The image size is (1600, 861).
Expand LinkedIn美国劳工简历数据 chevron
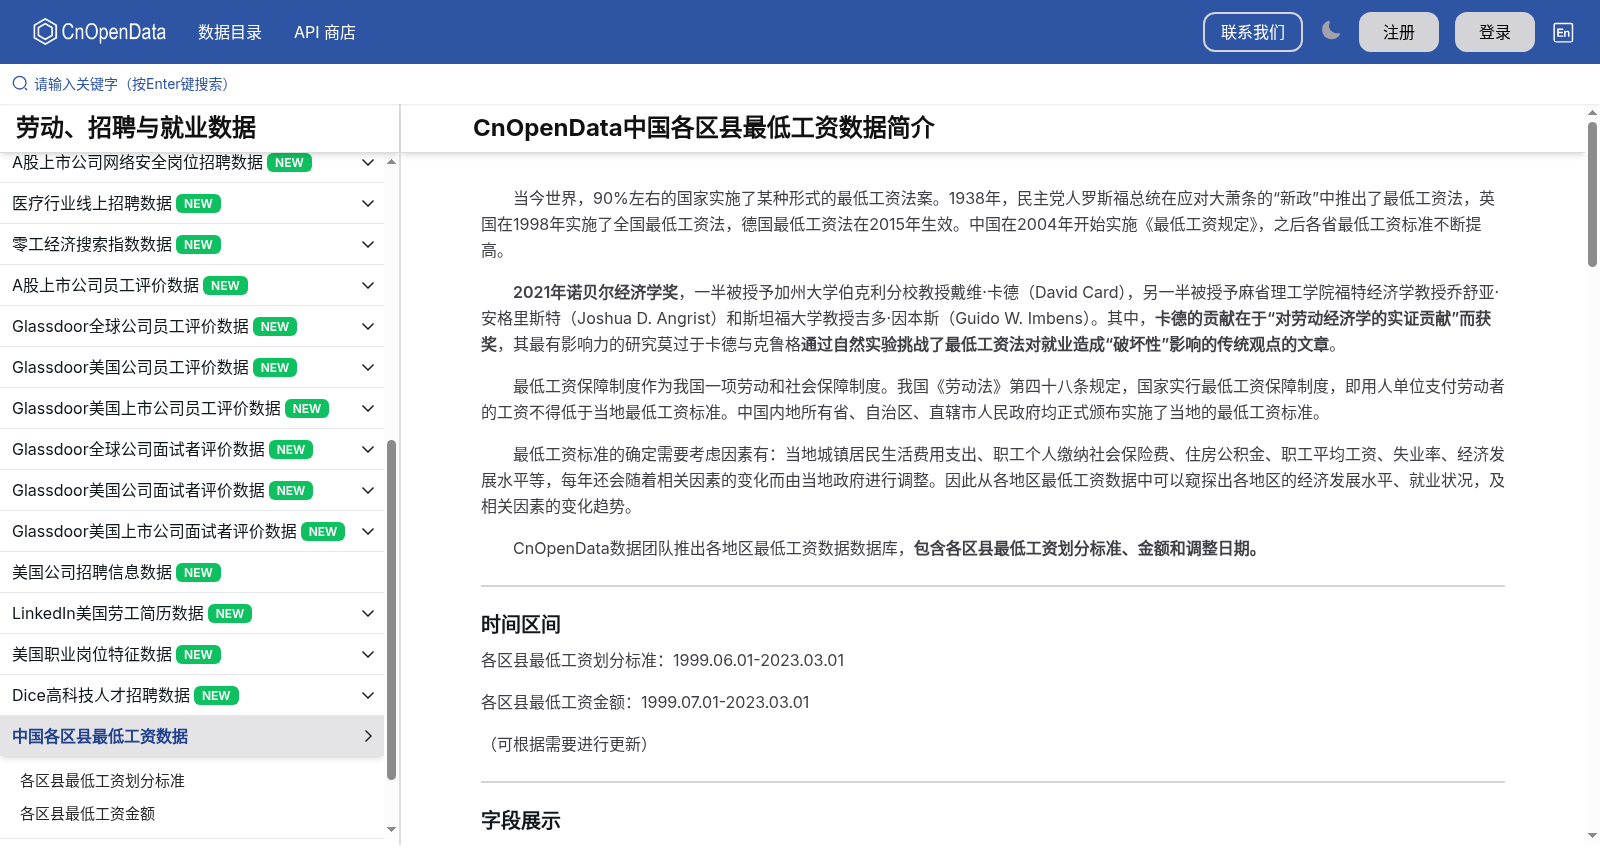[368, 613]
